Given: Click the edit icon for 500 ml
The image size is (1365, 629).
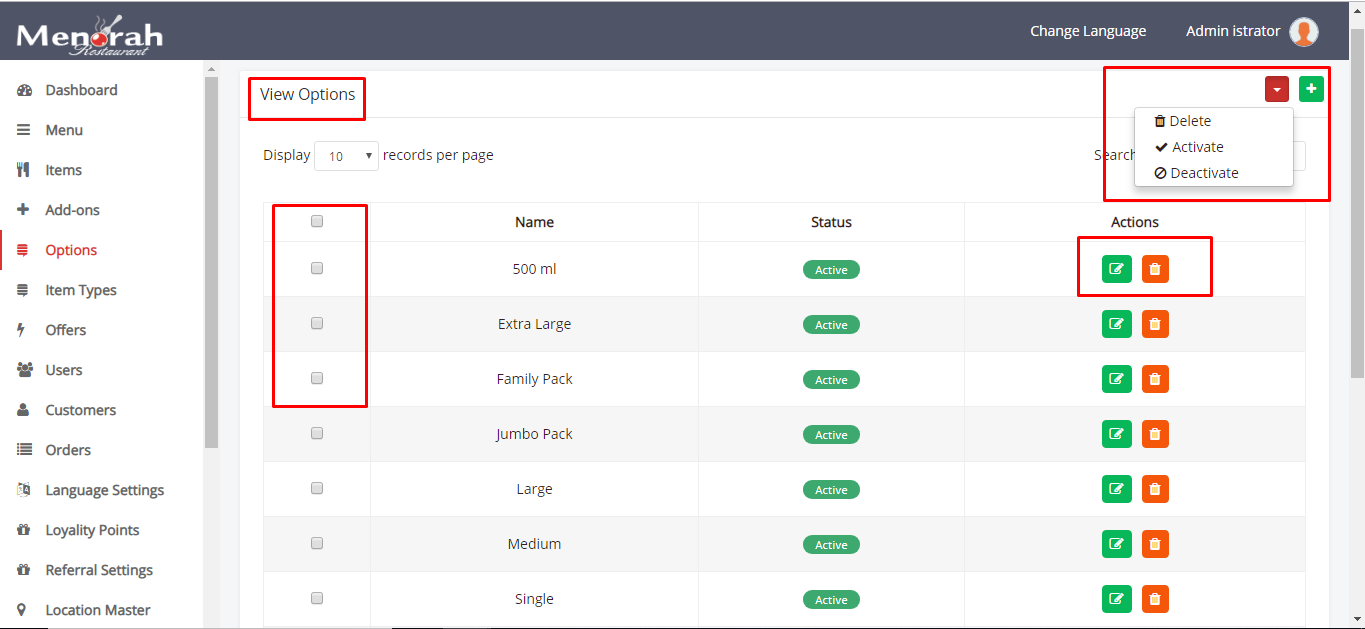Looking at the screenshot, I should point(1116,269).
